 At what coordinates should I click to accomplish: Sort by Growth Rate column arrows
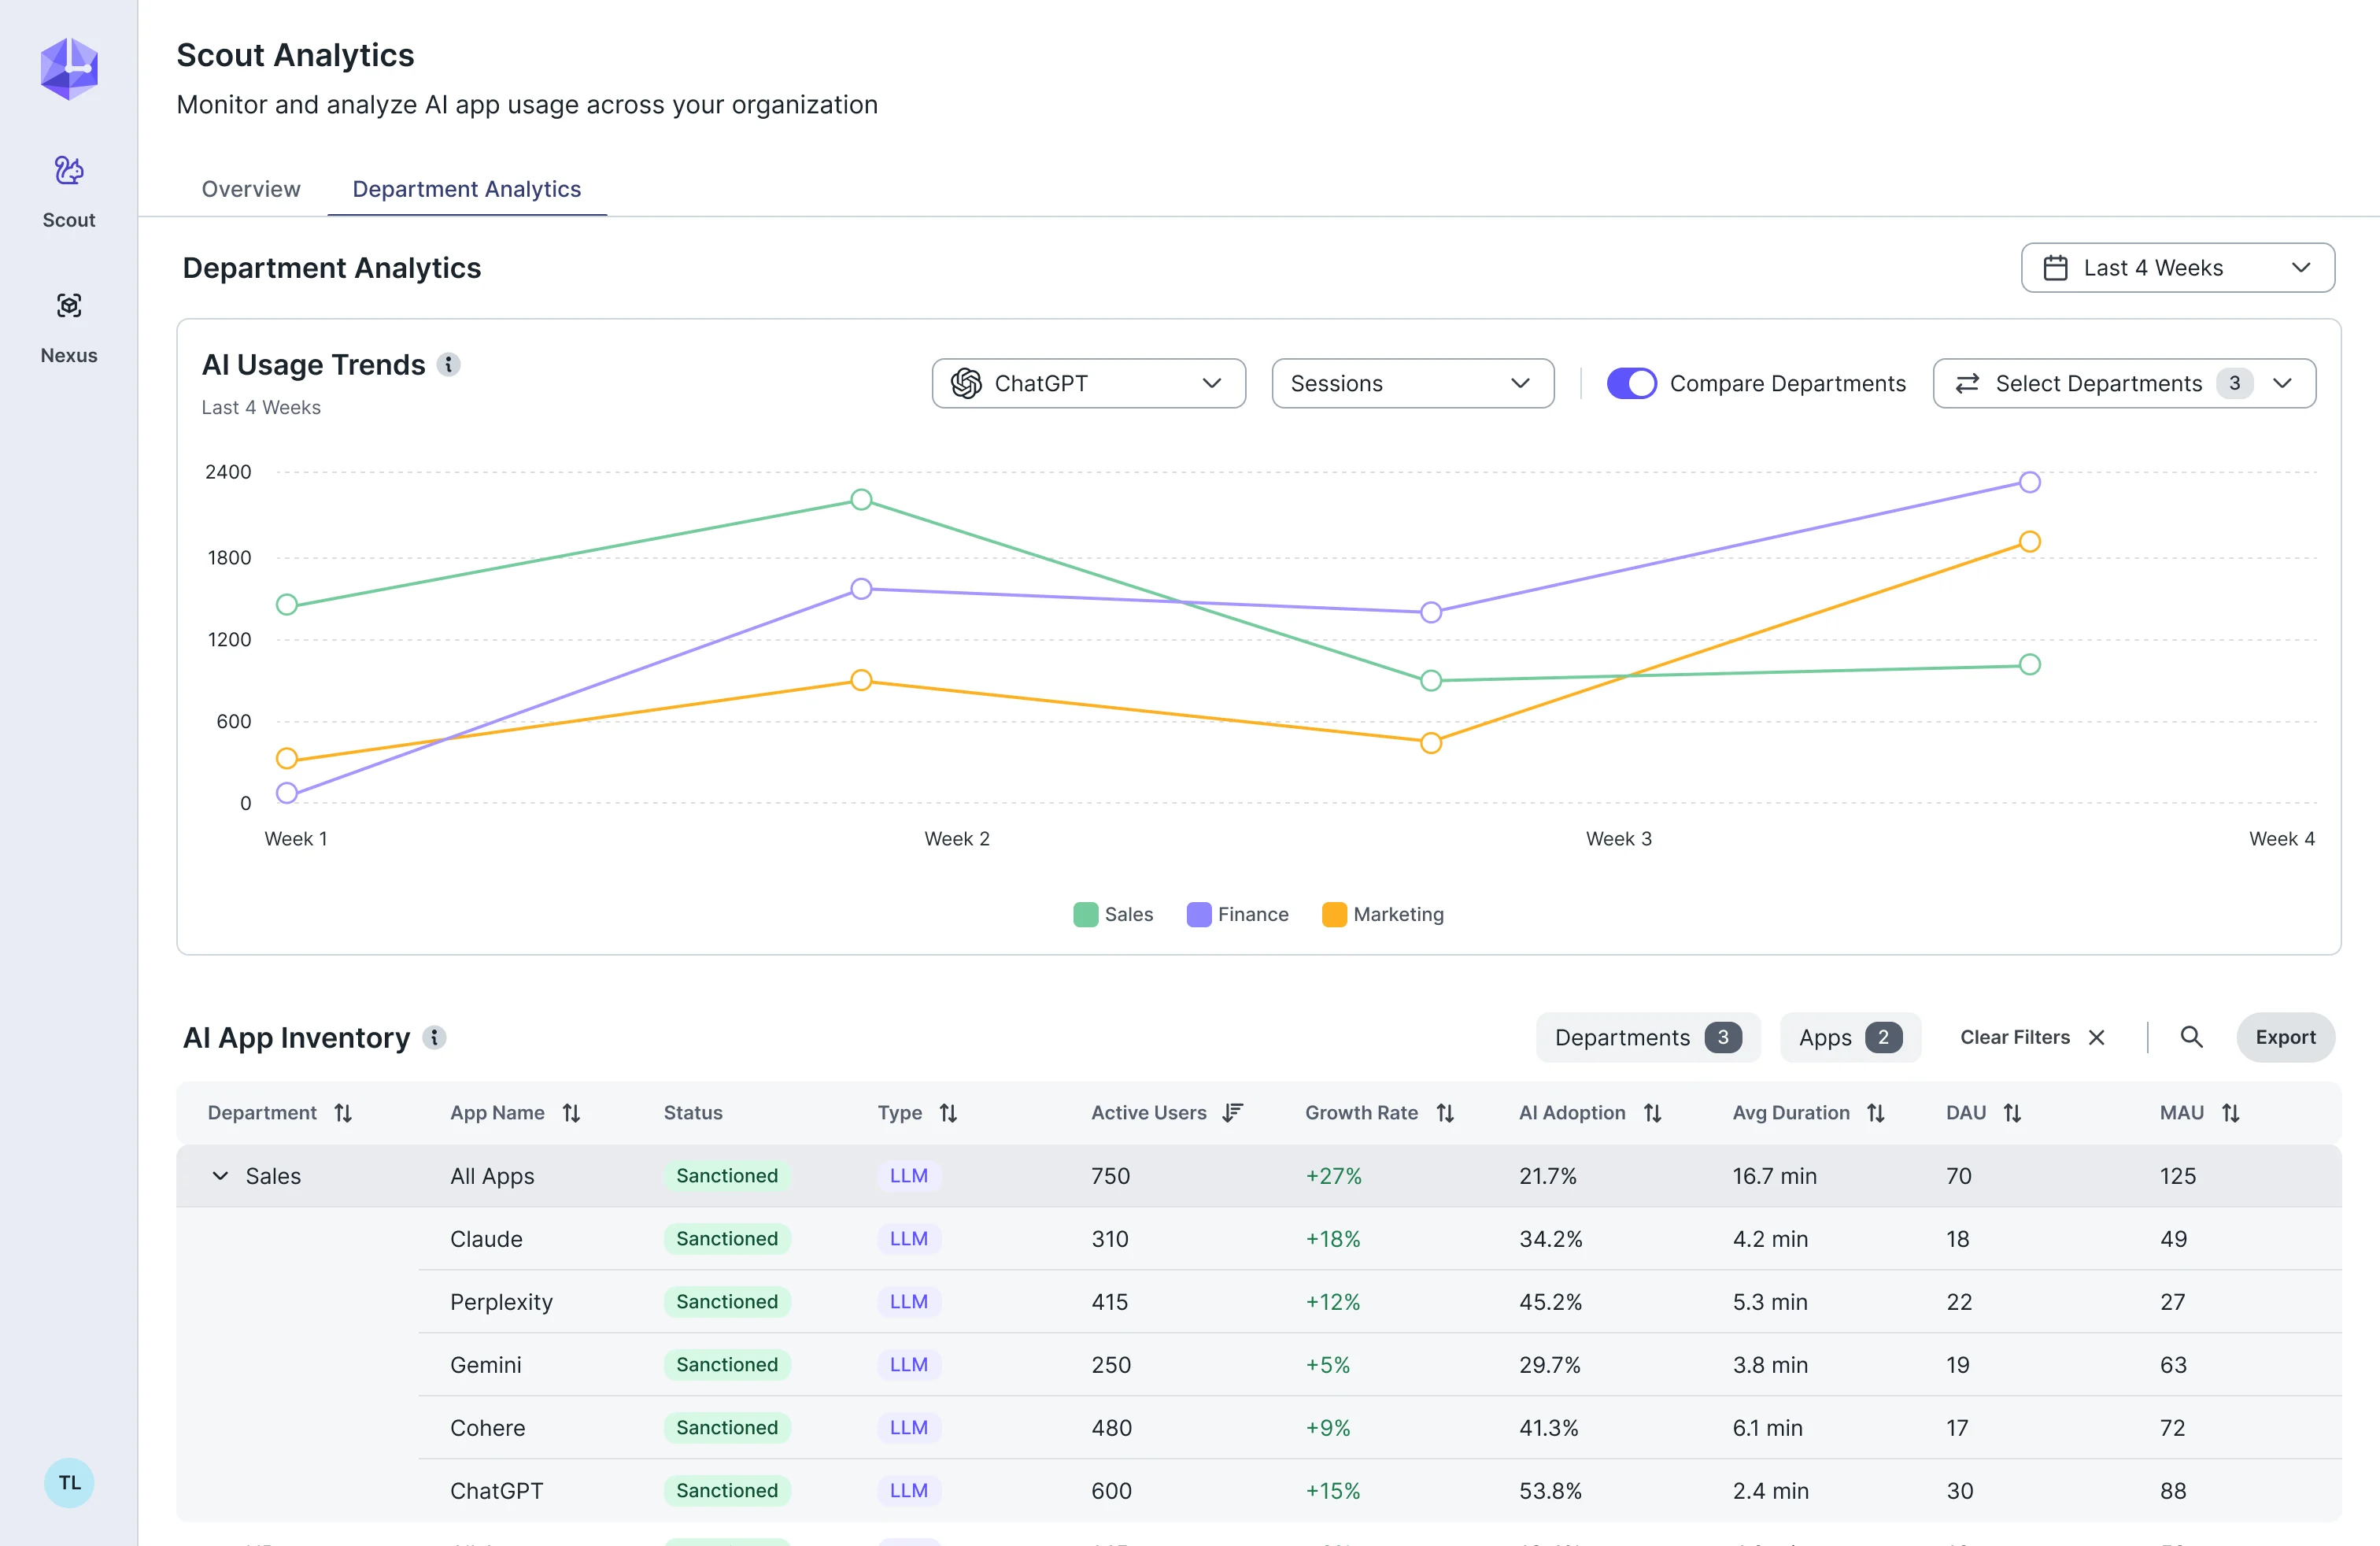pyautogui.click(x=1445, y=1113)
